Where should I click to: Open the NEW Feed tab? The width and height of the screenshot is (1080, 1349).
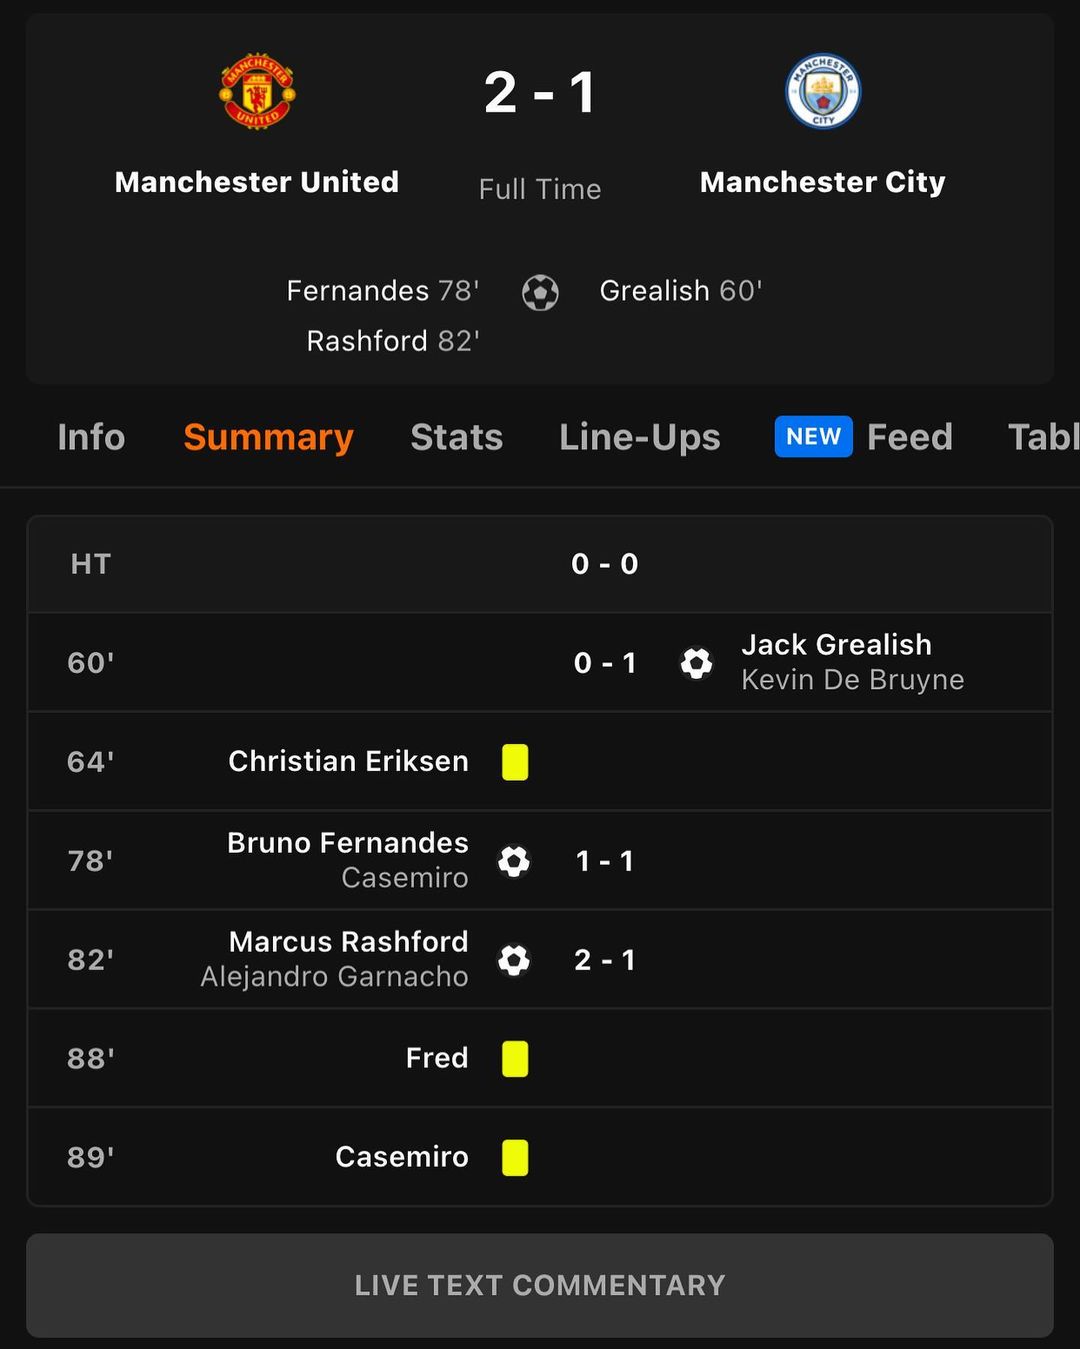pos(864,437)
